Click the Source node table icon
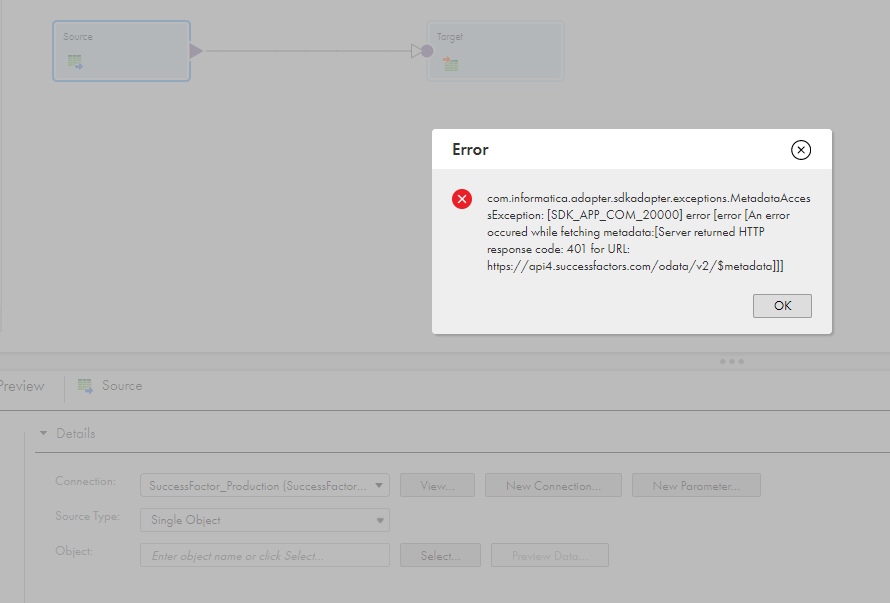890x603 pixels. (75, 62)
